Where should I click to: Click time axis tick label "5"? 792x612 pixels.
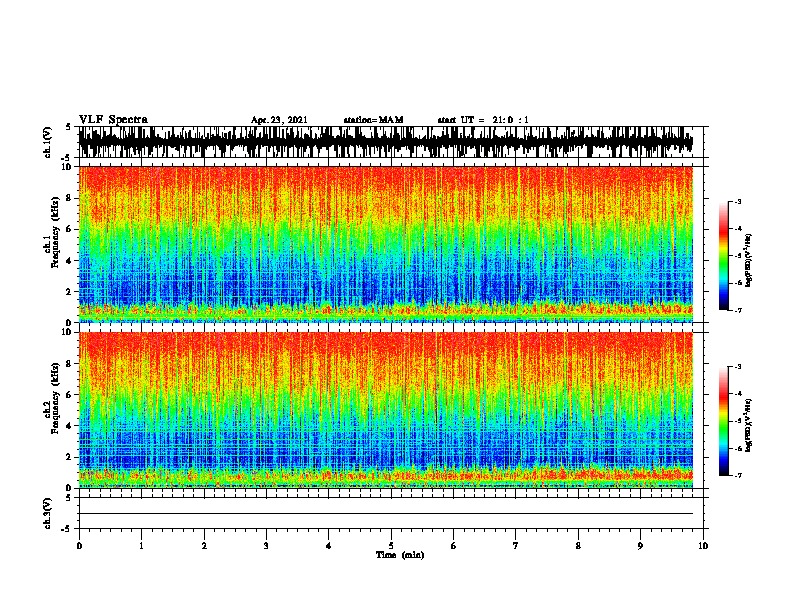[391, 546]
